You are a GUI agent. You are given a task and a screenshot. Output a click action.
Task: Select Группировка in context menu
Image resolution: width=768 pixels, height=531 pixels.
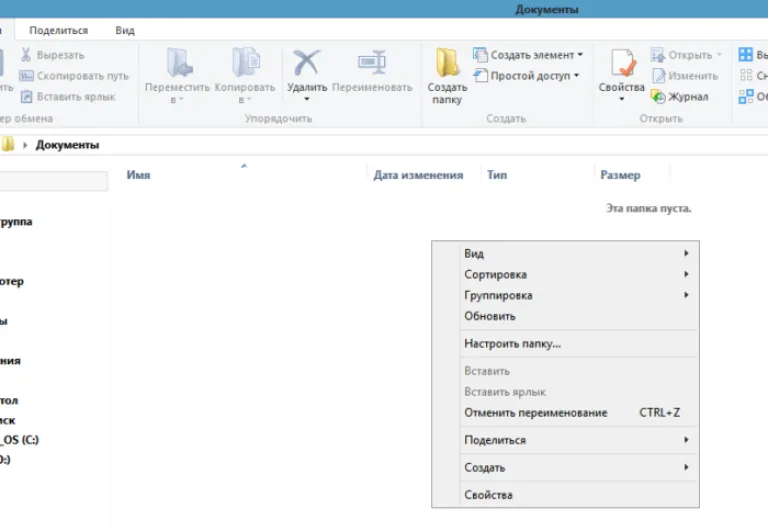[565, 295]
